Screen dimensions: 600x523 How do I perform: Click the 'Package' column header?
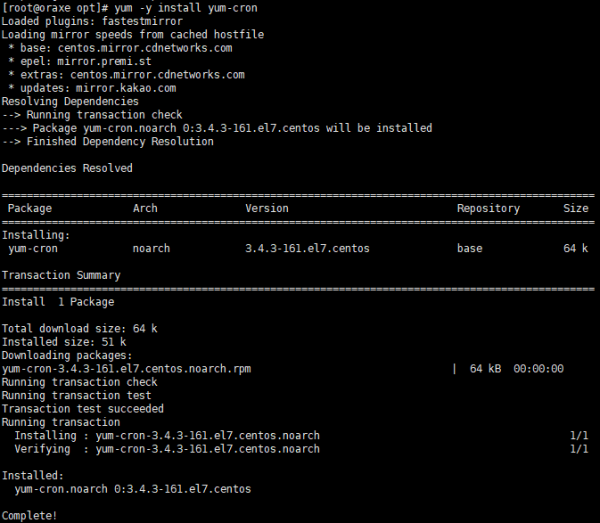pos(30,208)
